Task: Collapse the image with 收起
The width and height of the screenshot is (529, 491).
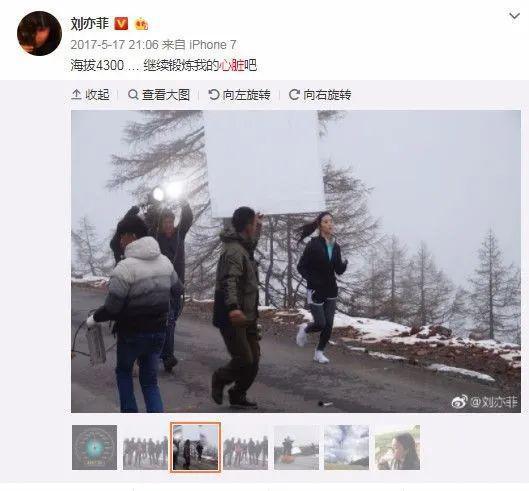Action: 90,95
